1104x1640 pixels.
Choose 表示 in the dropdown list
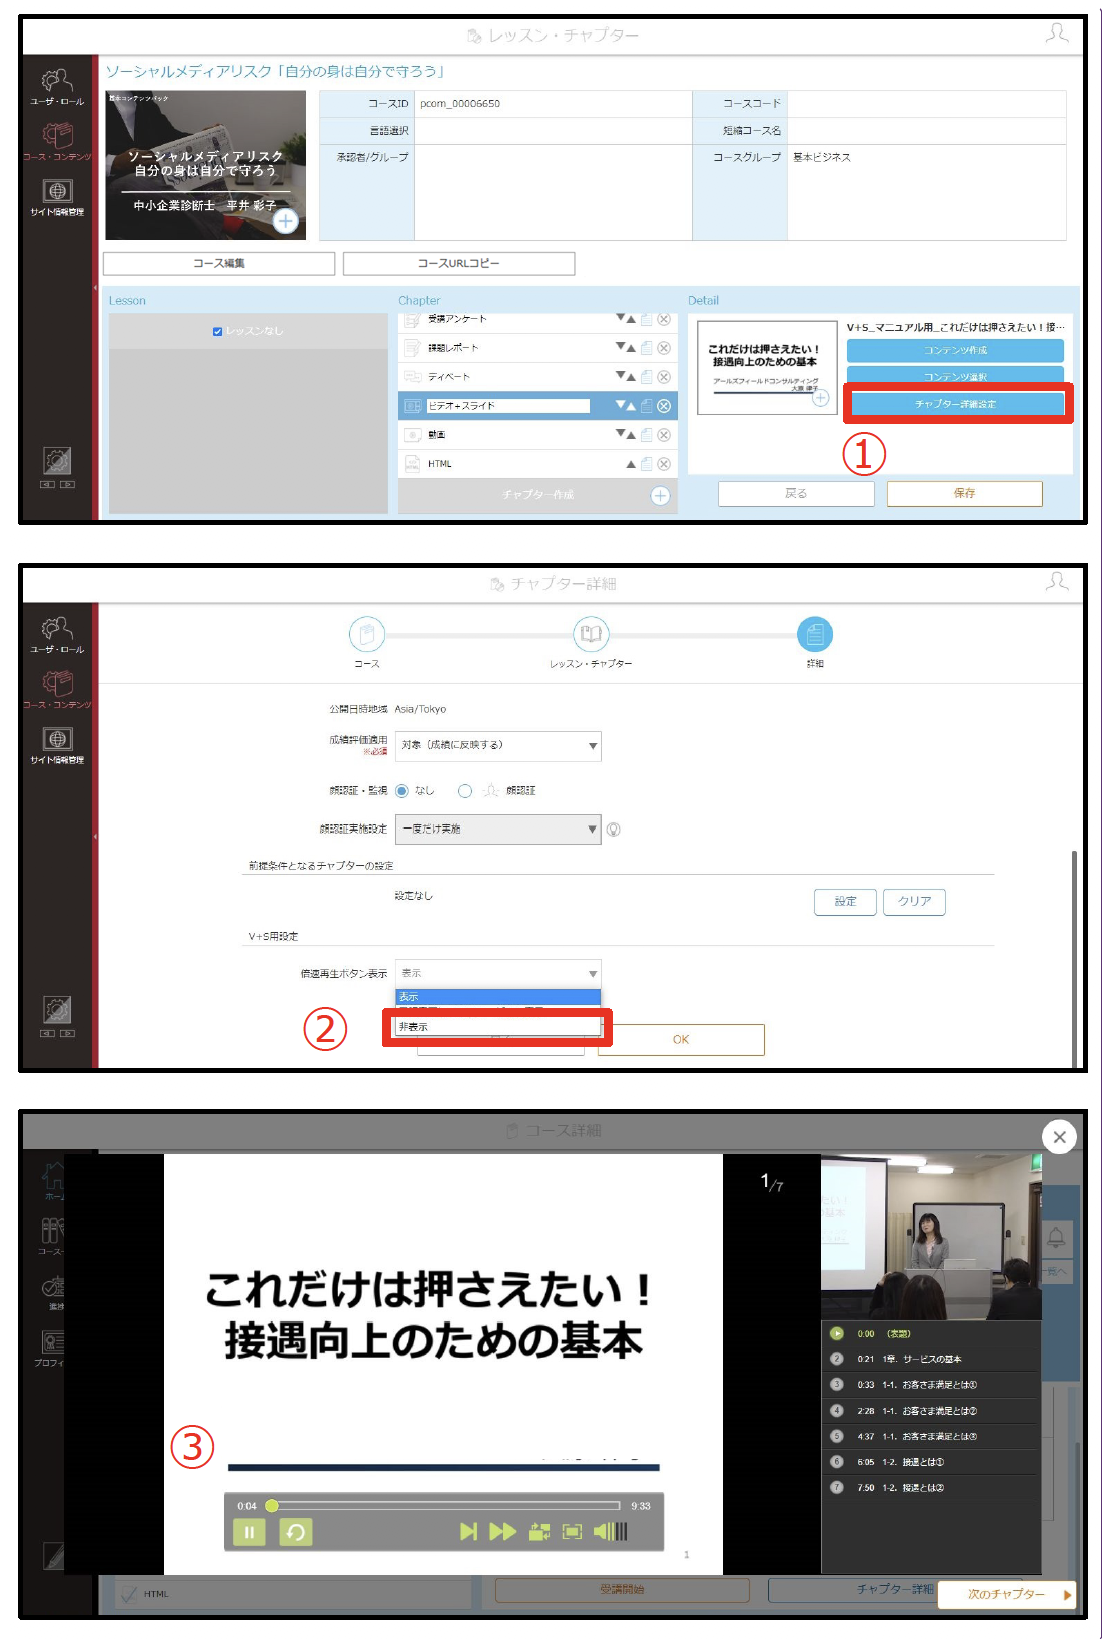pyautogui.click(x=498, y=997)
